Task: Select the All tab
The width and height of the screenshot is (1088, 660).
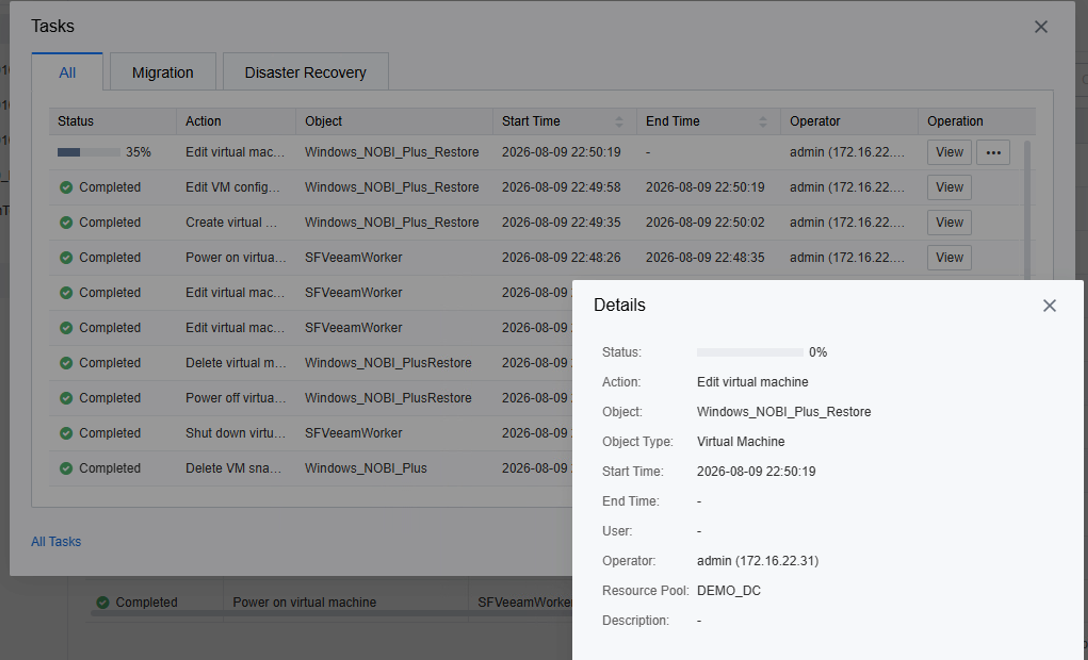Action: coord(67,72)
